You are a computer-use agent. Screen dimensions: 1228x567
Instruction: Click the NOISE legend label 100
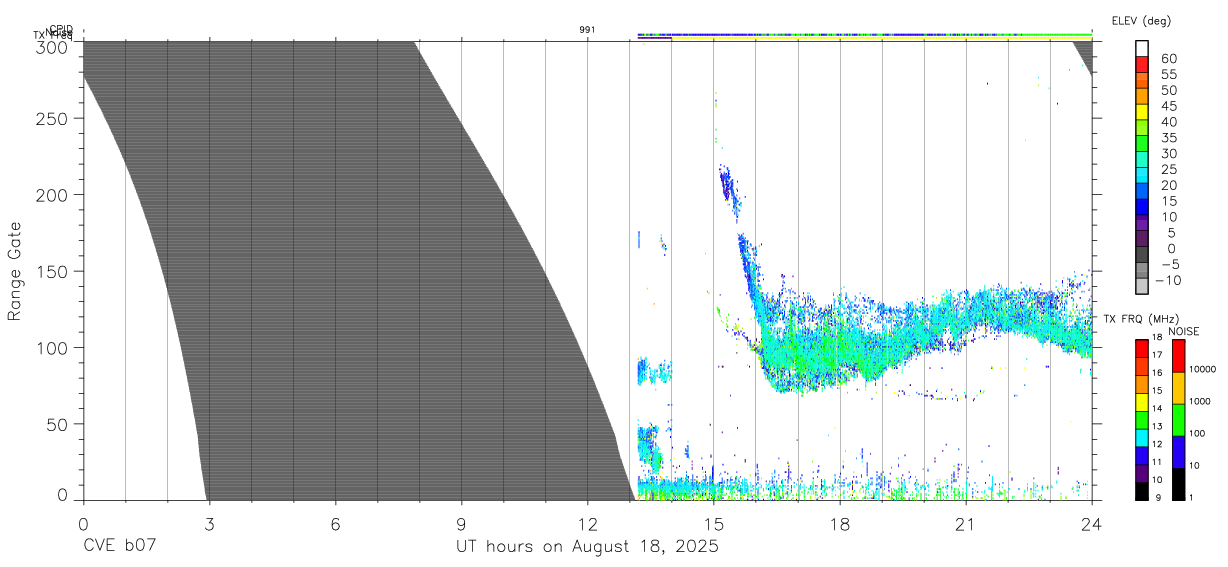point(1197,433)
